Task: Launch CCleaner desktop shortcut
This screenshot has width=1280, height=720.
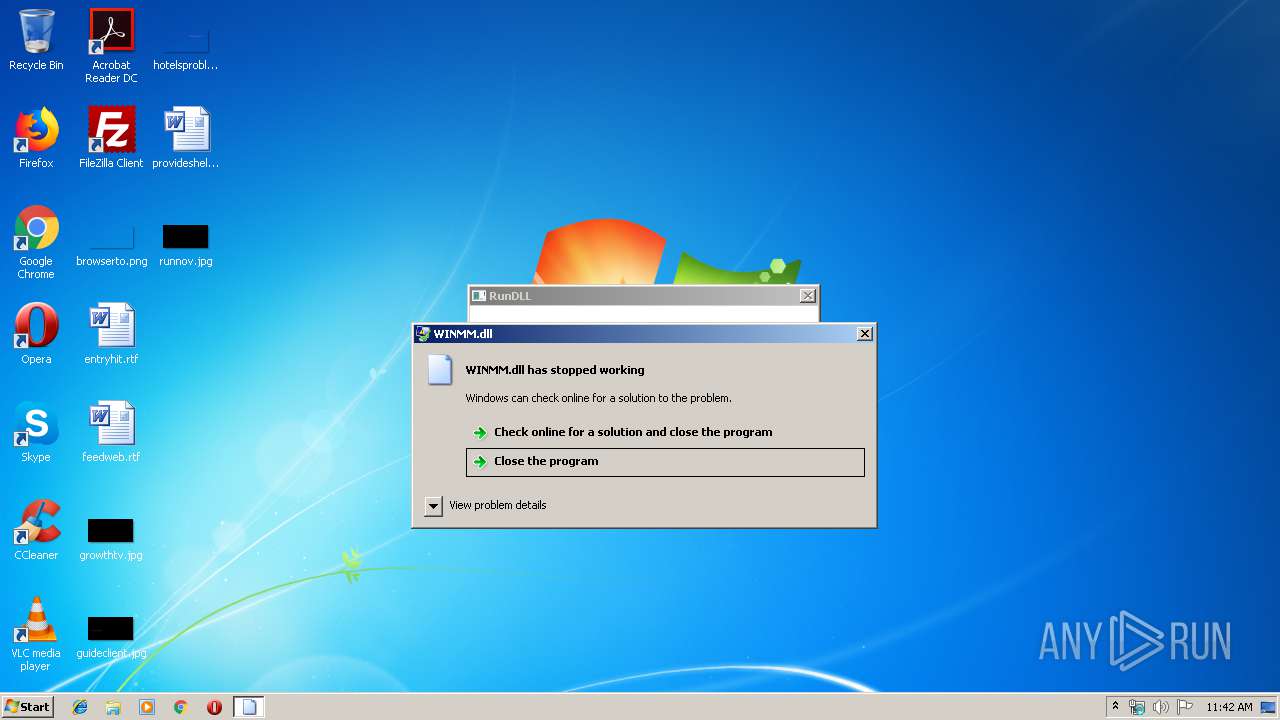Action: [x=36, y=530]
